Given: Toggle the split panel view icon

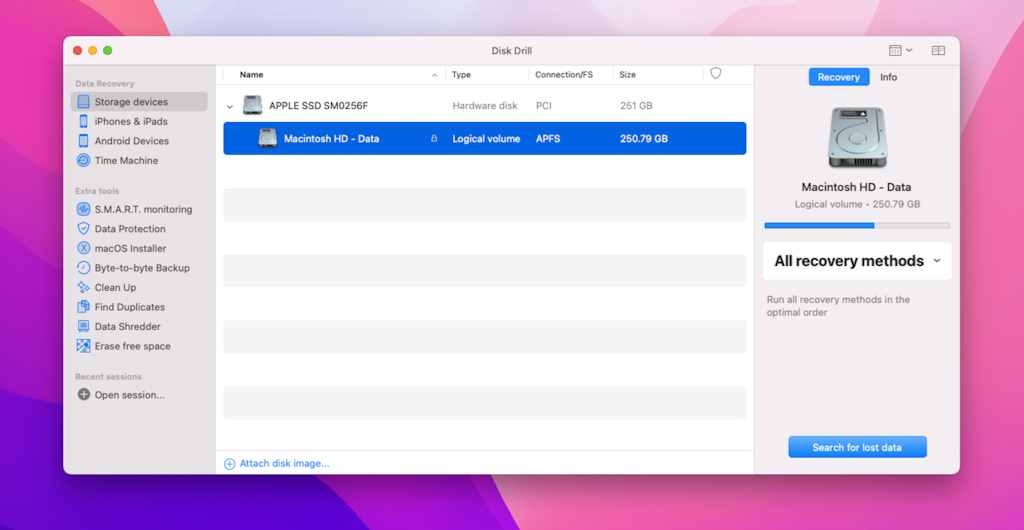Looking at the screenshot, I should coord(938,50).
